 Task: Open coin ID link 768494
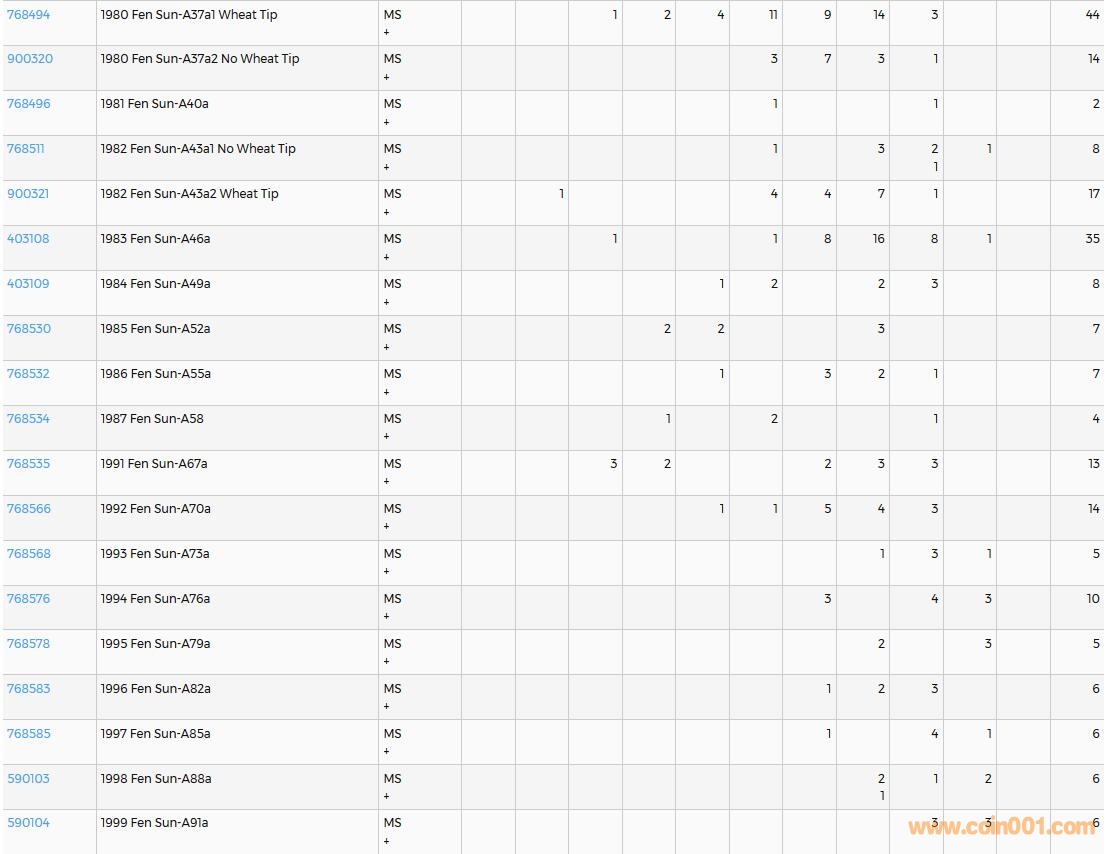click(x=28, y=15)
